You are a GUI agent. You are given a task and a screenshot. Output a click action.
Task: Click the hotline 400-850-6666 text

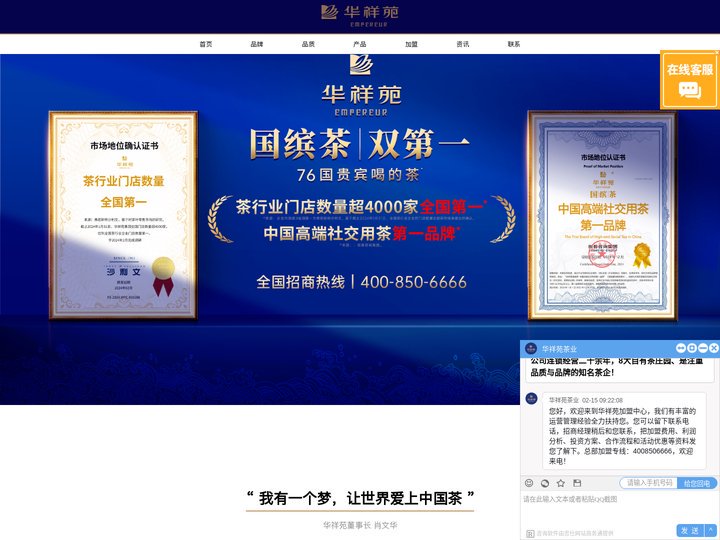413,282
